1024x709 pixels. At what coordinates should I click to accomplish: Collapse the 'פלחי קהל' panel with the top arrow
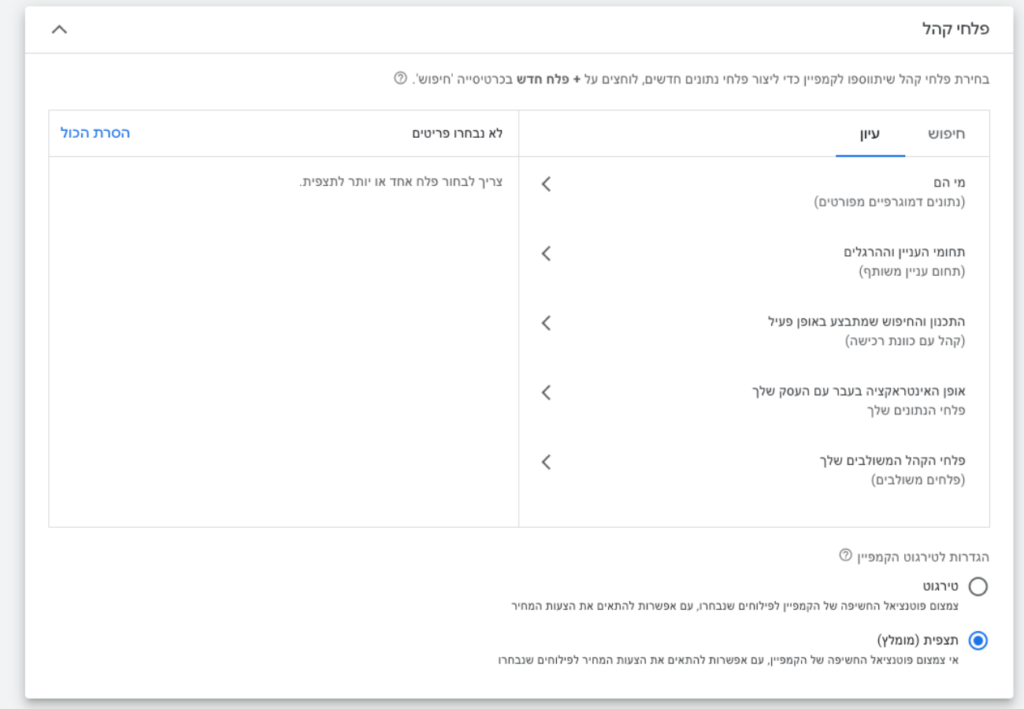coord(59,29)
